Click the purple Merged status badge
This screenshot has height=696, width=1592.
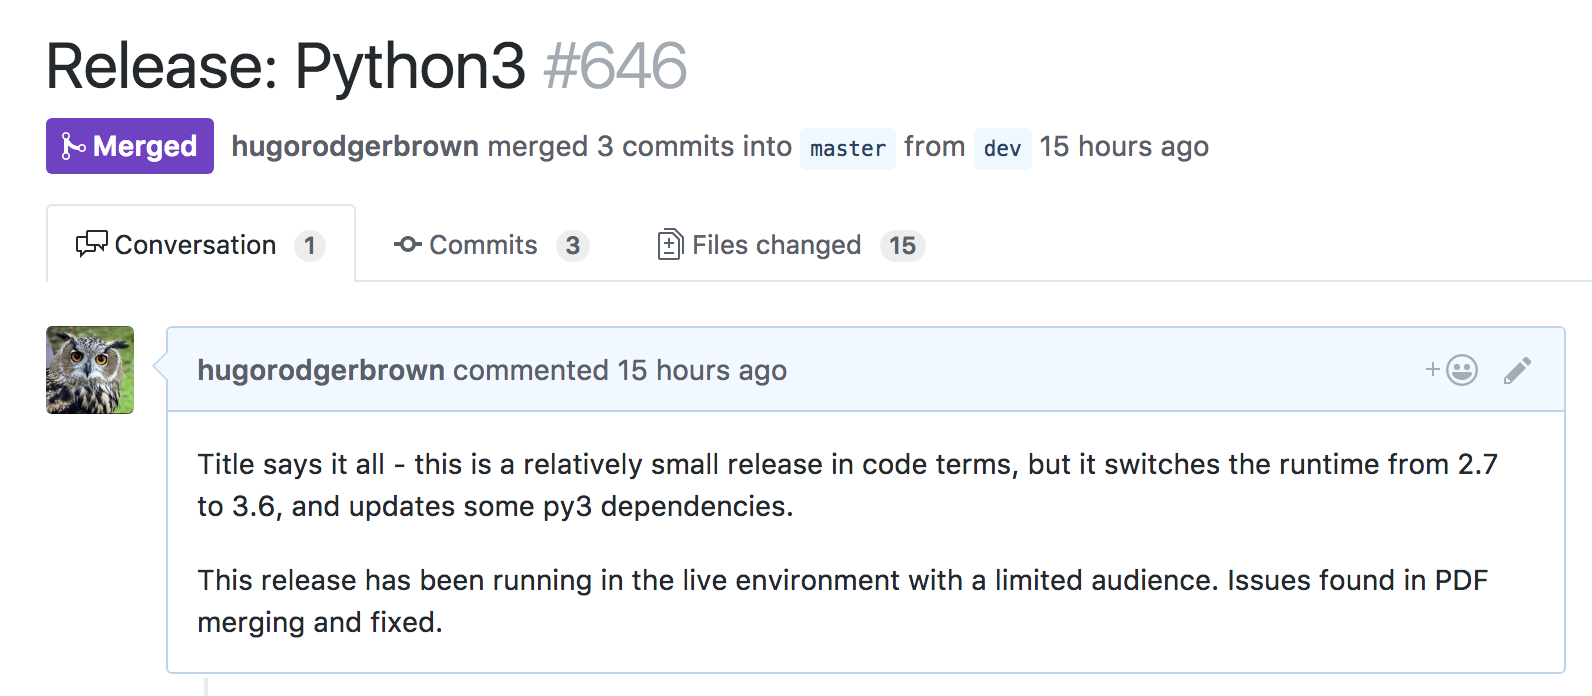tap(130, 146)
